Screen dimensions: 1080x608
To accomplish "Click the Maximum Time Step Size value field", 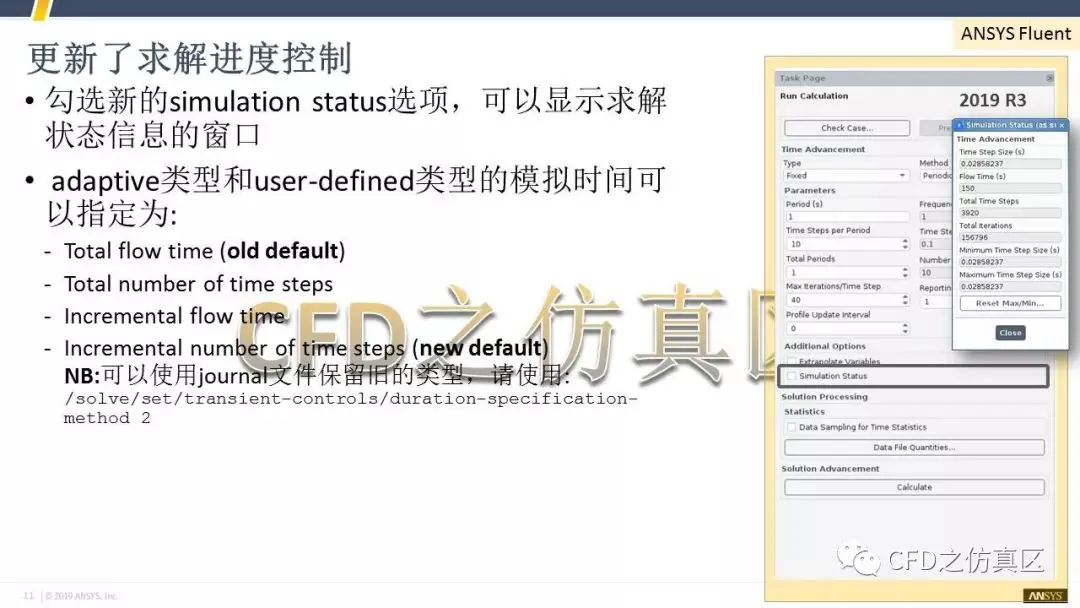I will (x=1010, y=286).
